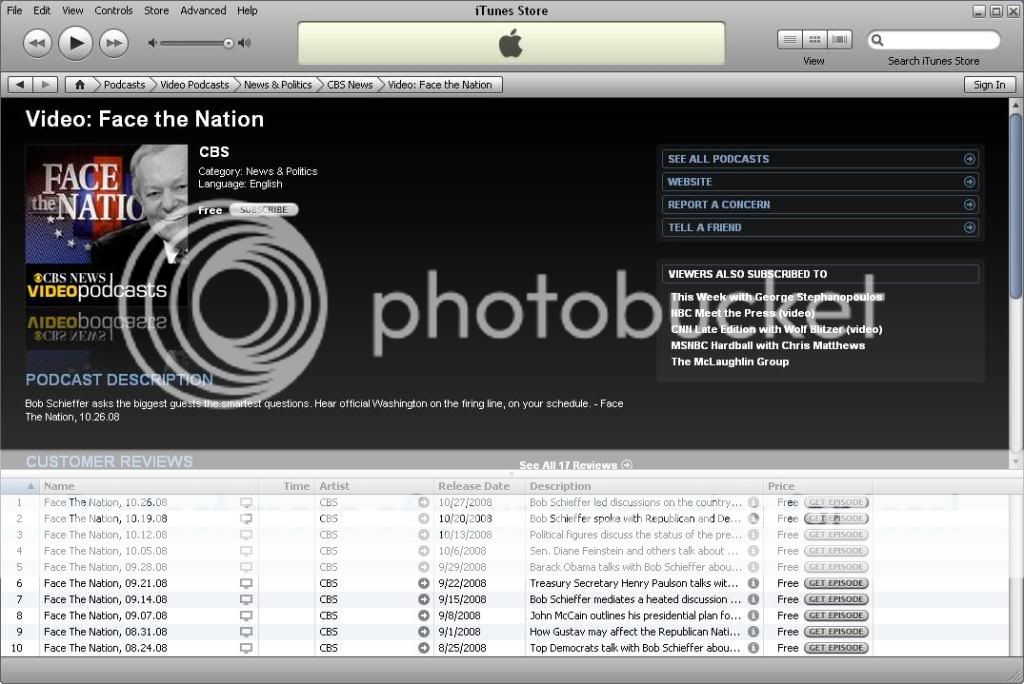Screen dimensions: 1024x684
Task: Open the File menu
Action: (14, 10)
